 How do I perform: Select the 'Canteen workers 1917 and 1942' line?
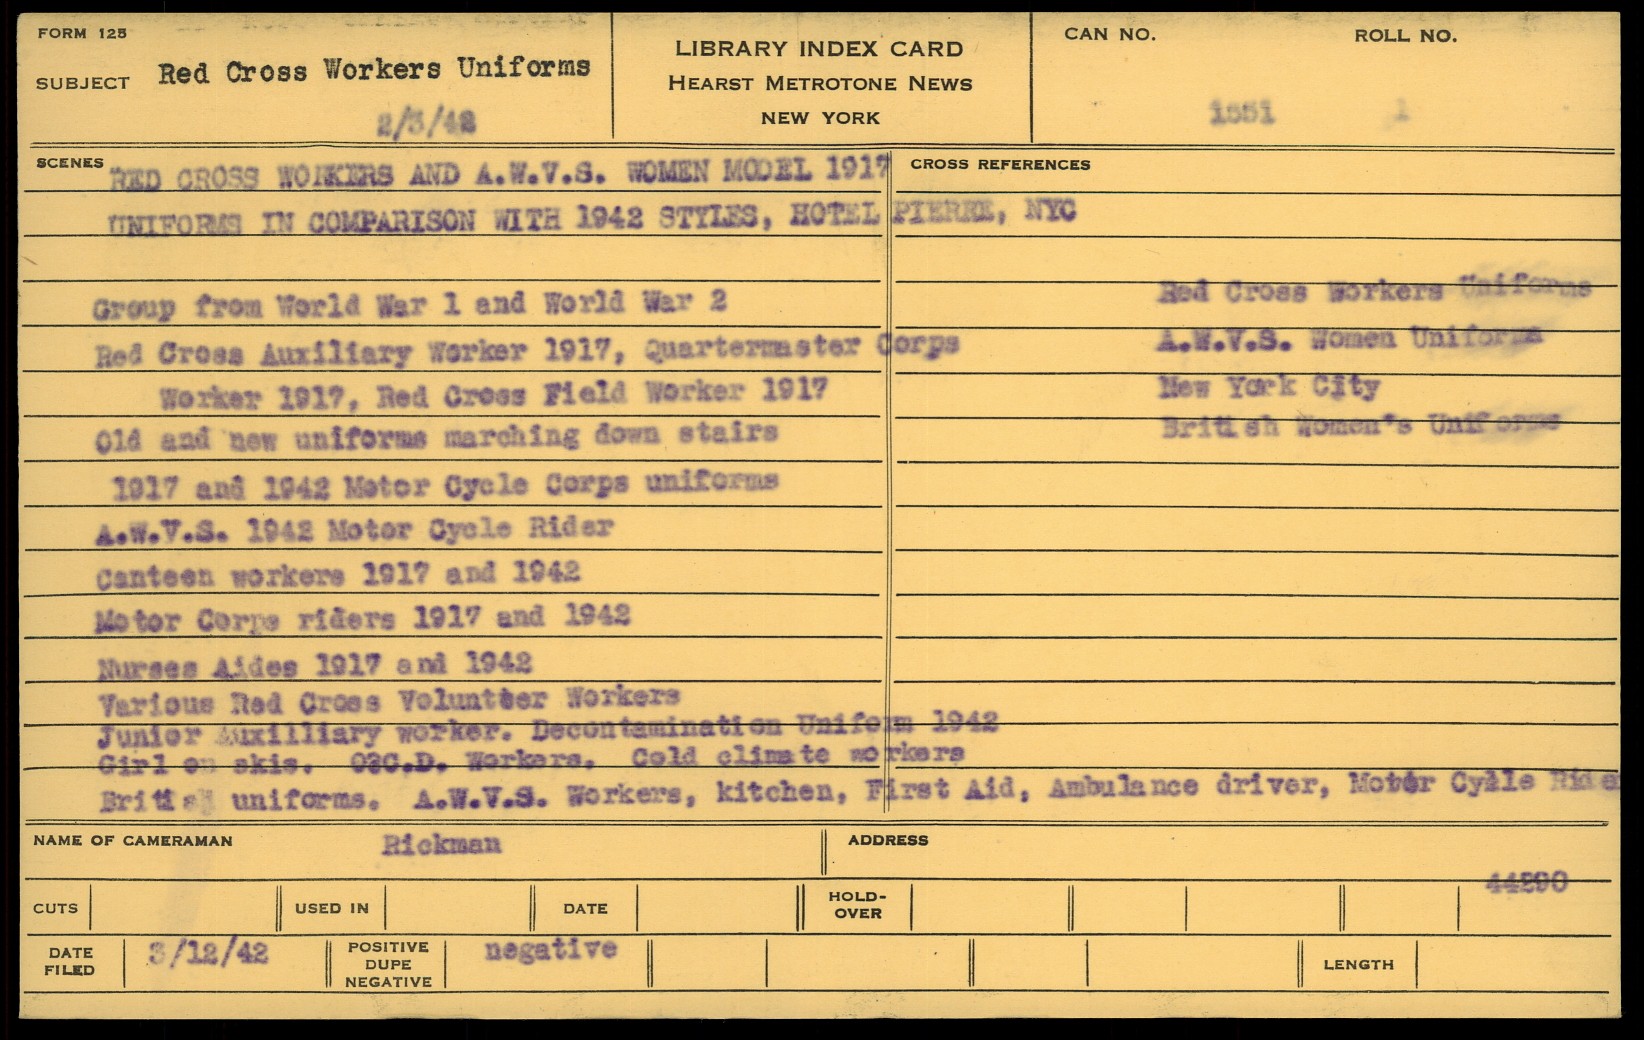(338, 574)
